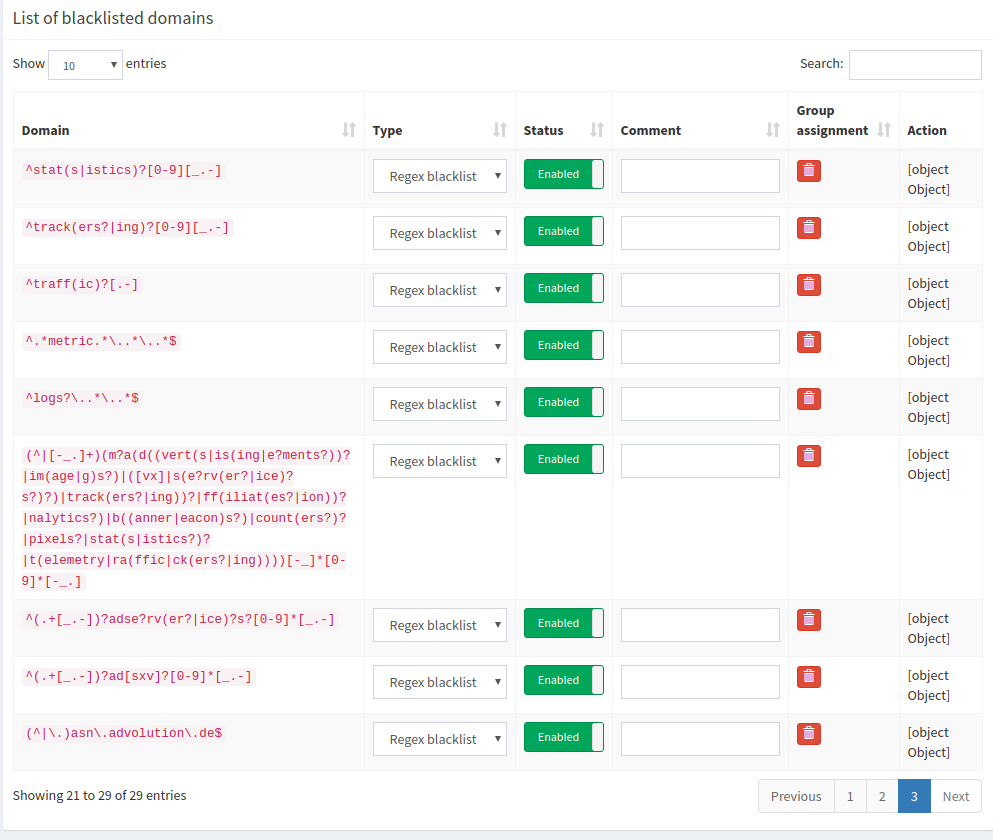Open Type dropdown for ad[sxv] row
The height and width of the screenshot is (840, 993).
click(440, 682)
